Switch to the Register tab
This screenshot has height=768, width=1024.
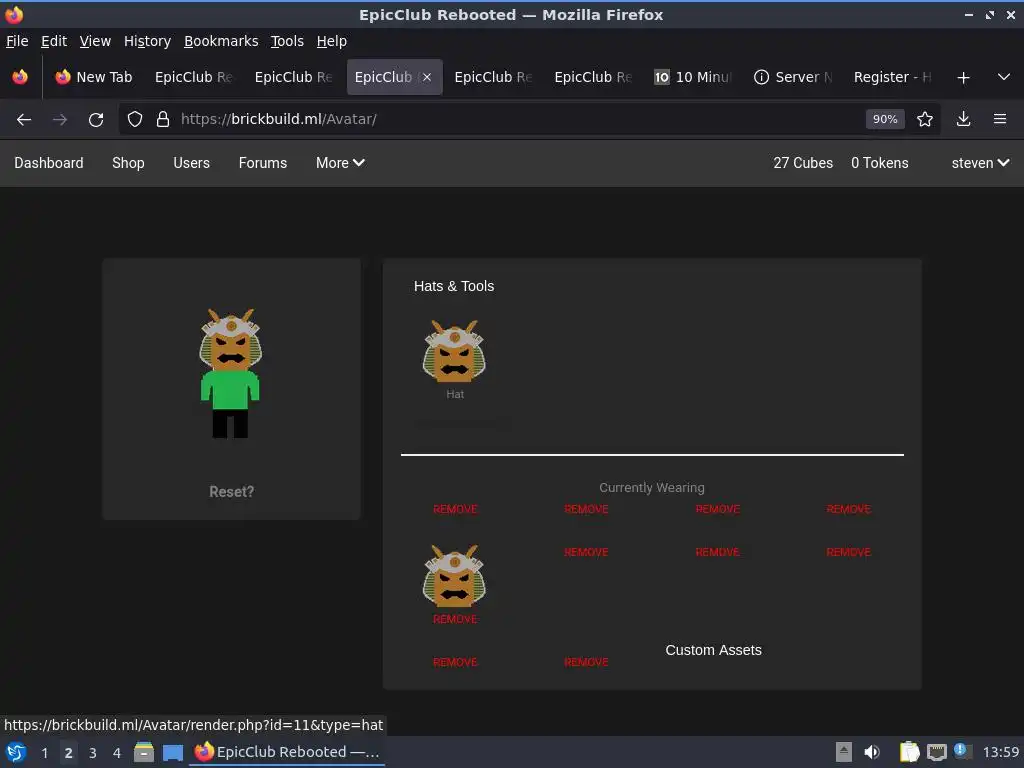(893, 77)
